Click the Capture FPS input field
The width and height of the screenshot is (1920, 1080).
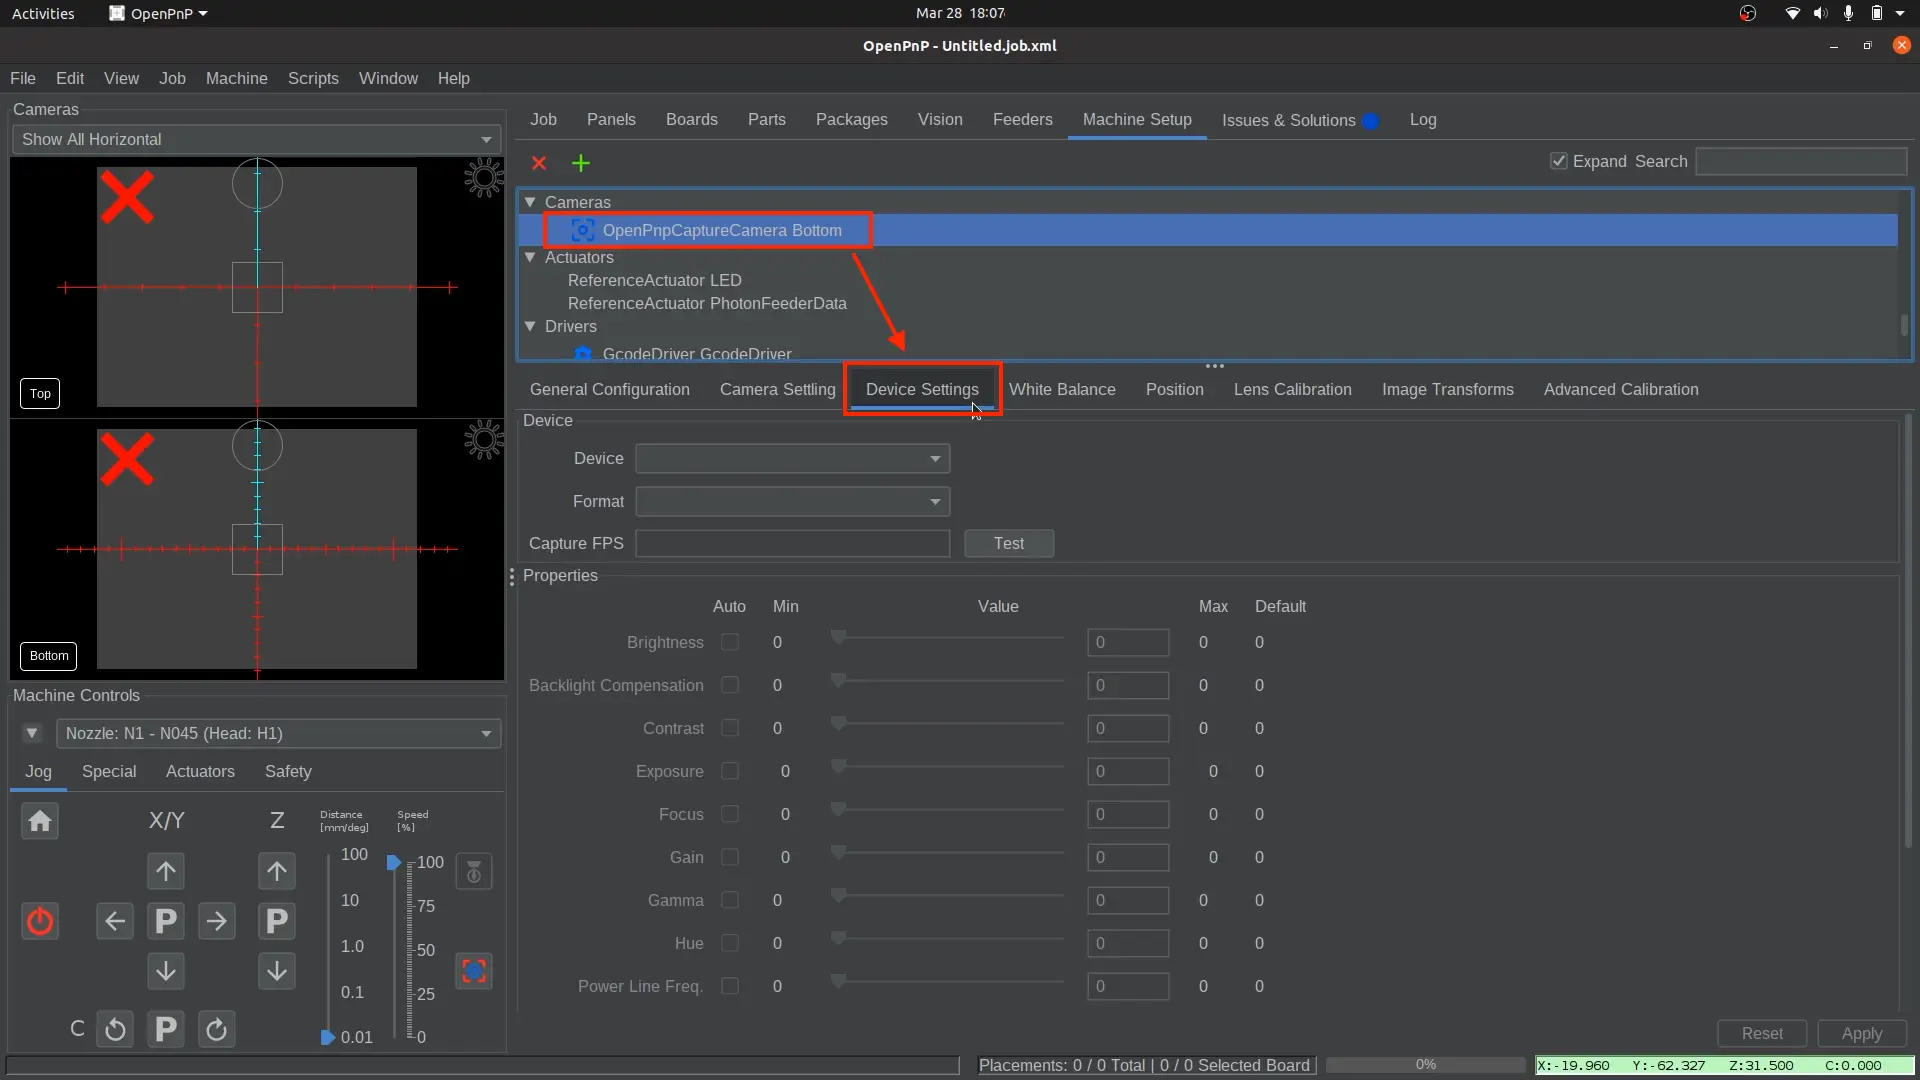click(x=792, y=543)
